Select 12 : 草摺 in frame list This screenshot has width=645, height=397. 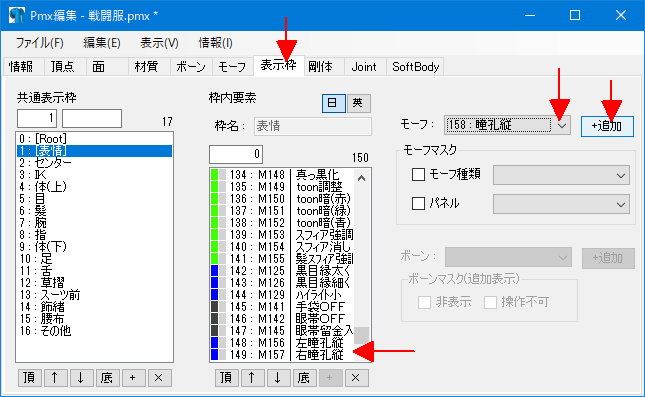94,283
